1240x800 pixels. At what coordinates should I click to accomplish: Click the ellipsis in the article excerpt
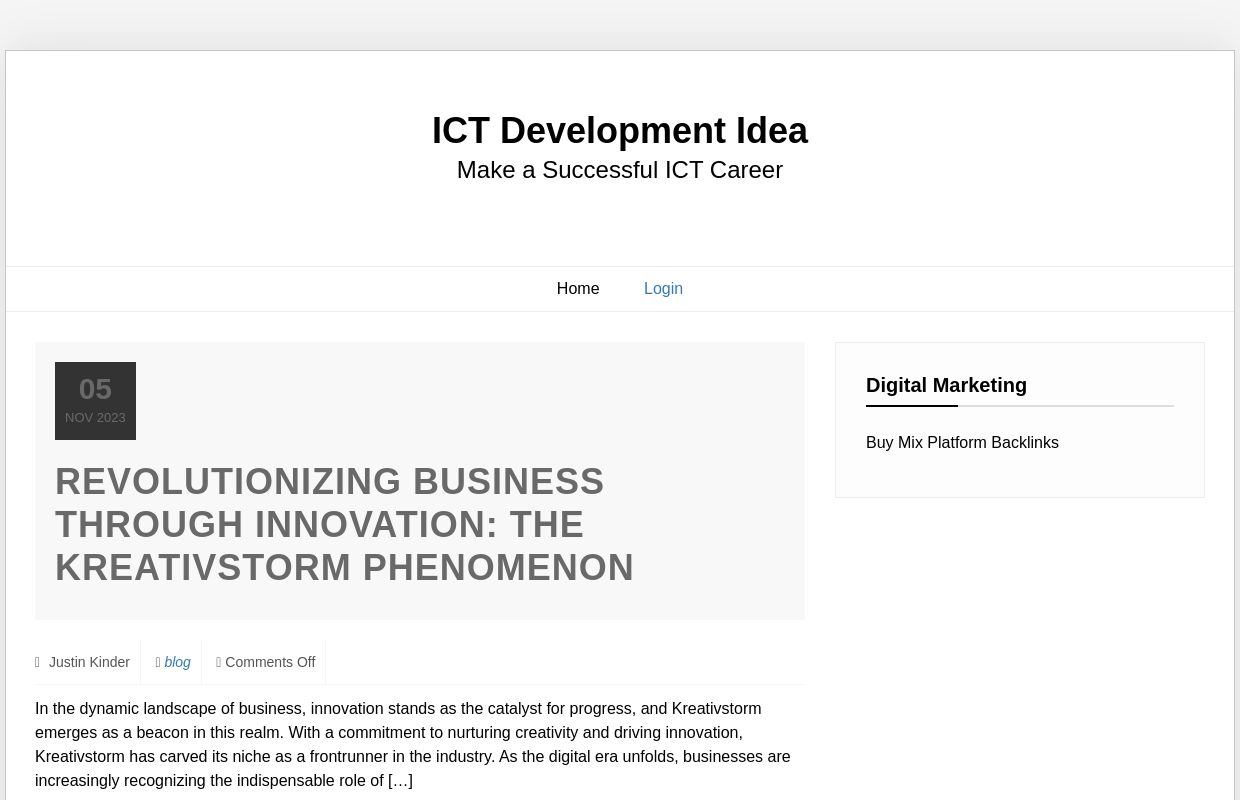pyautogui.click(x=399, y=780)
